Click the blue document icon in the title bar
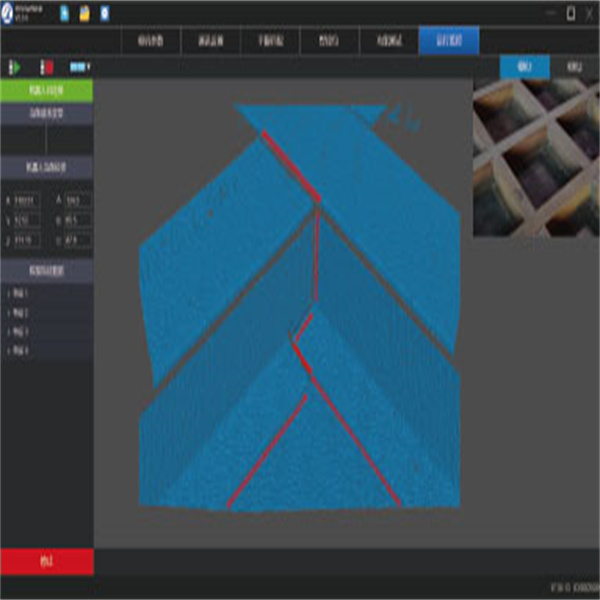 click(64, 14)
